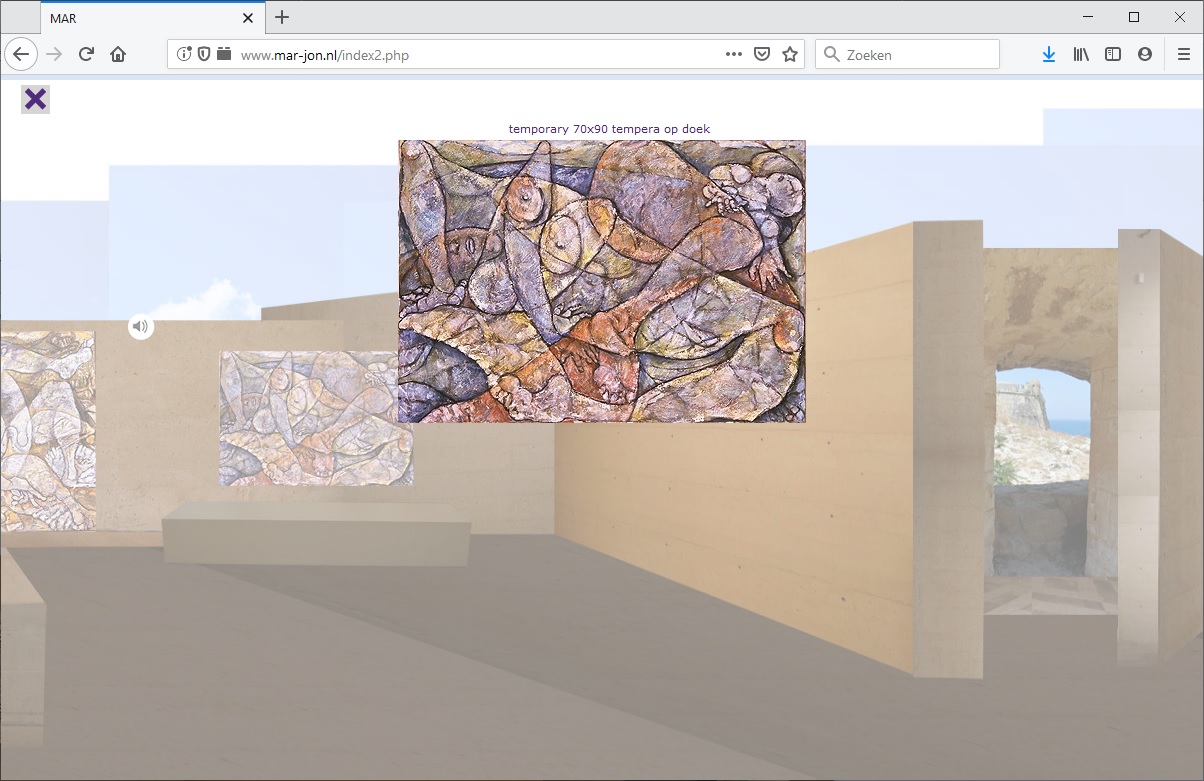Open a new browser tab
The width and height of the screenshot is (1204, 781).
pos(282,17)
